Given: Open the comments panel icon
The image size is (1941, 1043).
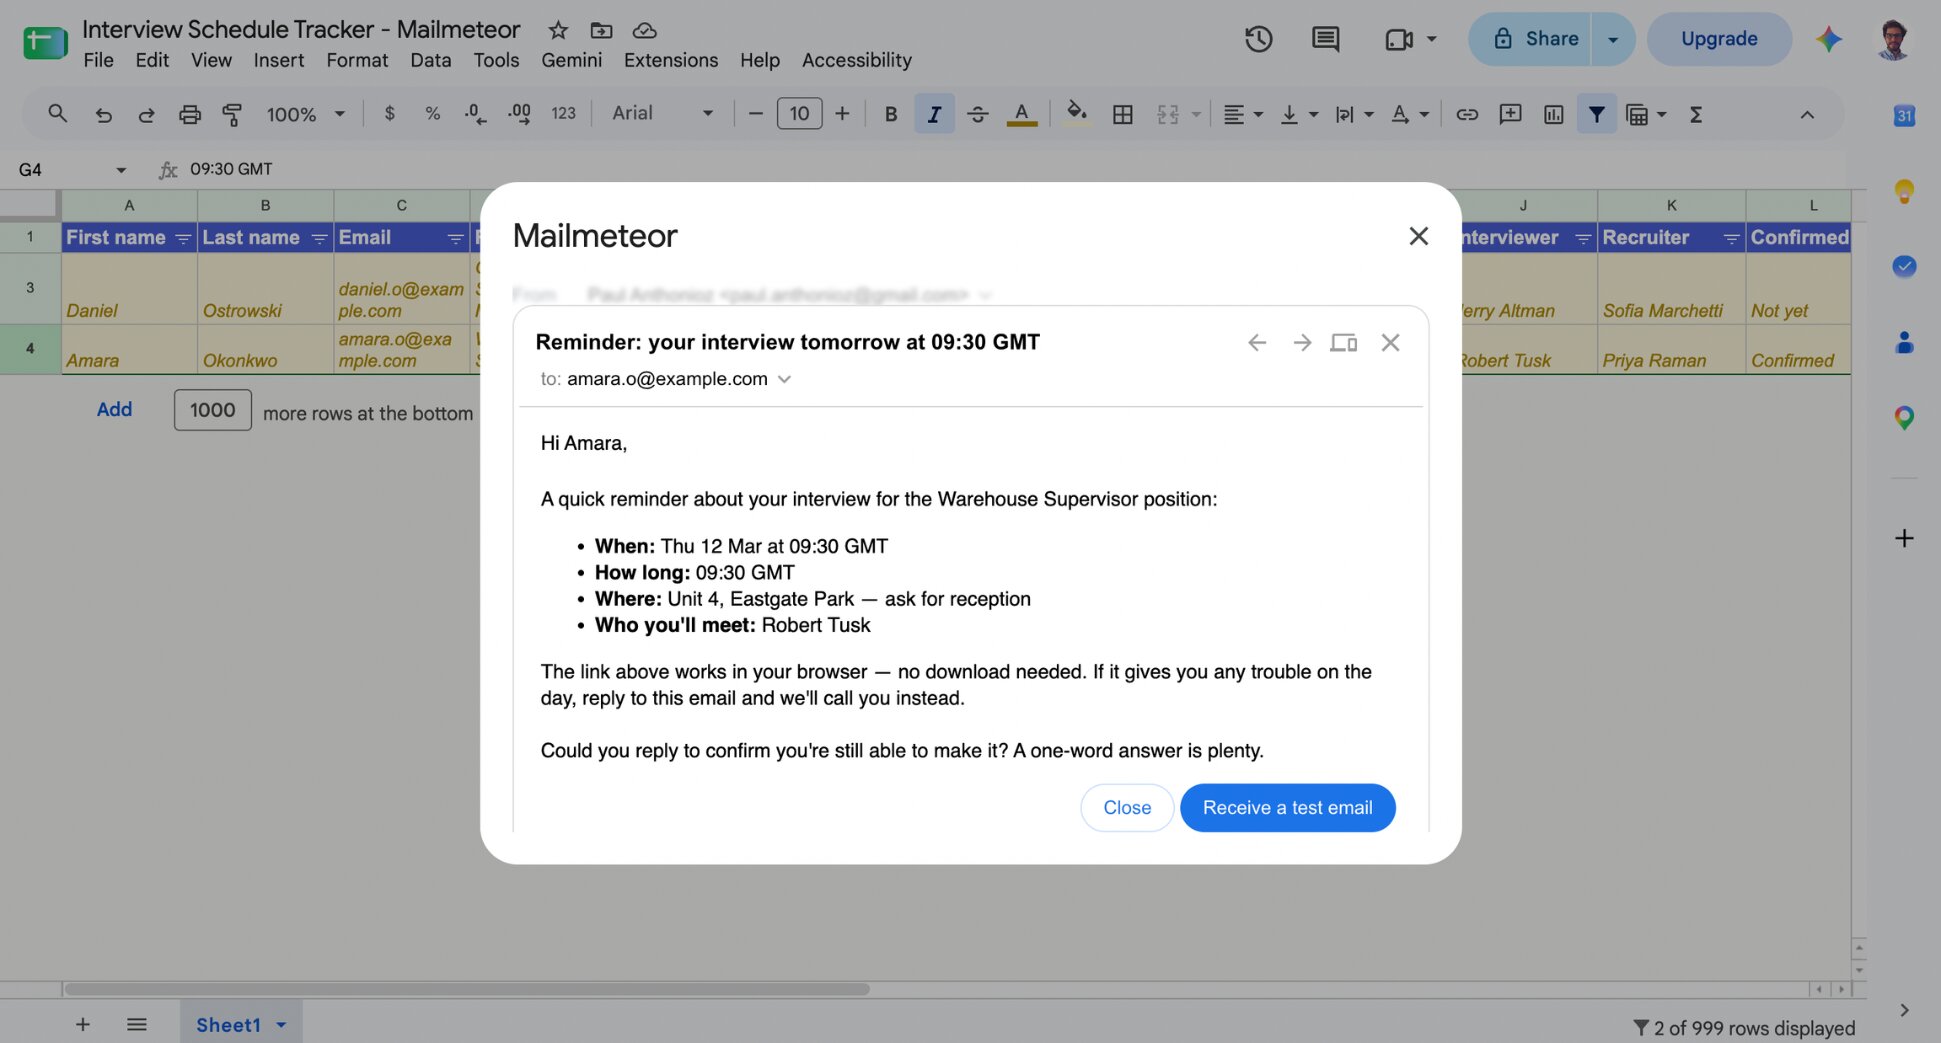Looking at the screenshot, I should click(1326, 39).
